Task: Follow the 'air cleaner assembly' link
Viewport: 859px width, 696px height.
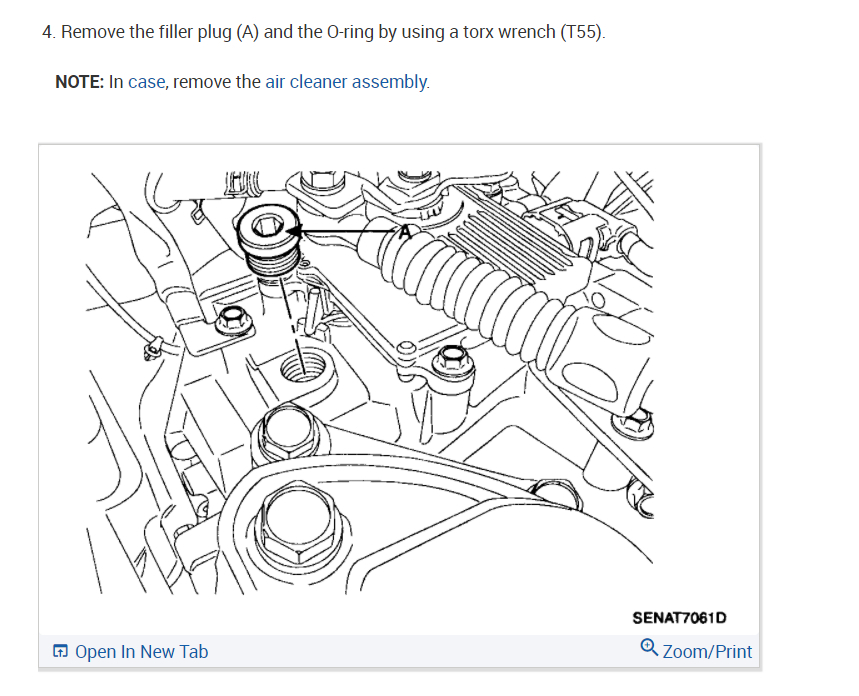Action: coord(347,82)
